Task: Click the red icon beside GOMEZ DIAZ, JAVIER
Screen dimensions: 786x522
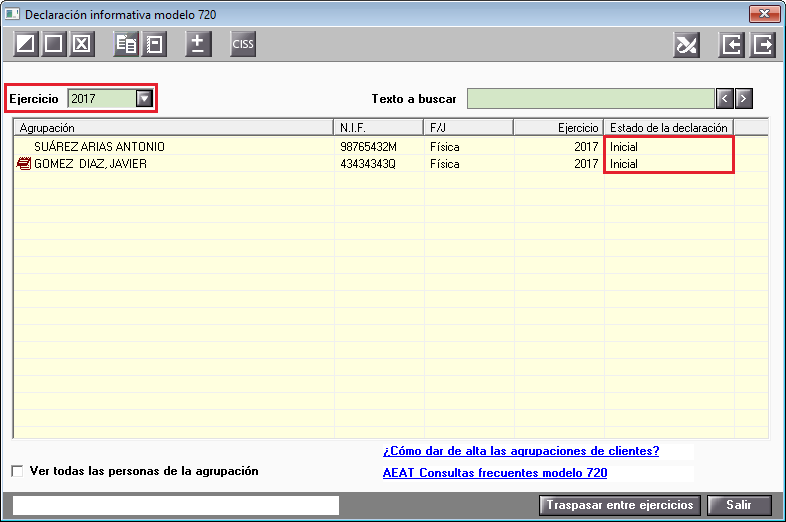Action: (x=24, y=163)
